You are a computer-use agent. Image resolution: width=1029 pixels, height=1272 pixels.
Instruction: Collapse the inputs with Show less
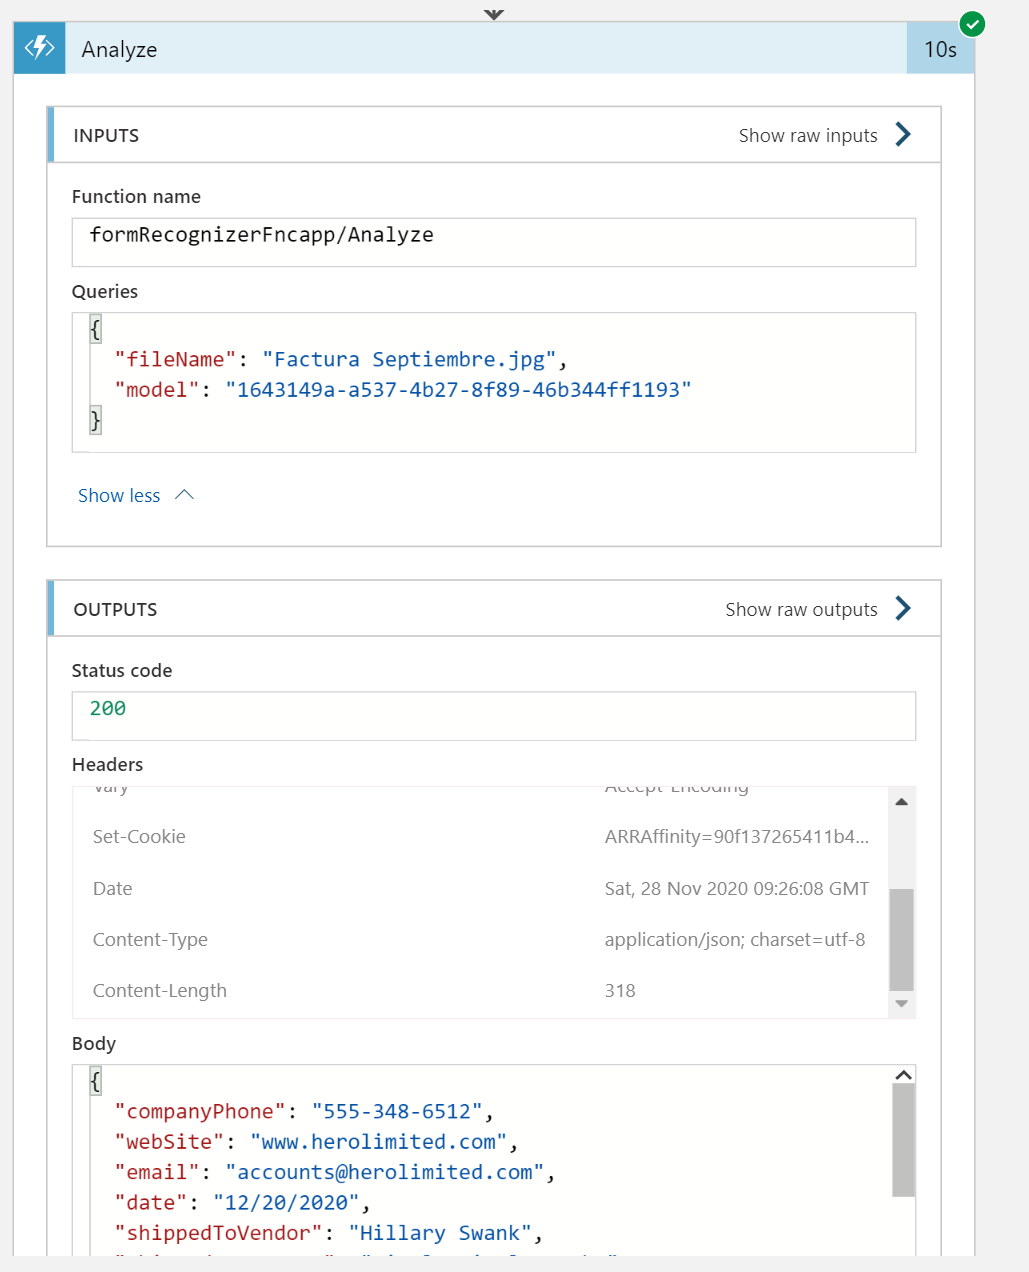(119, 496)
